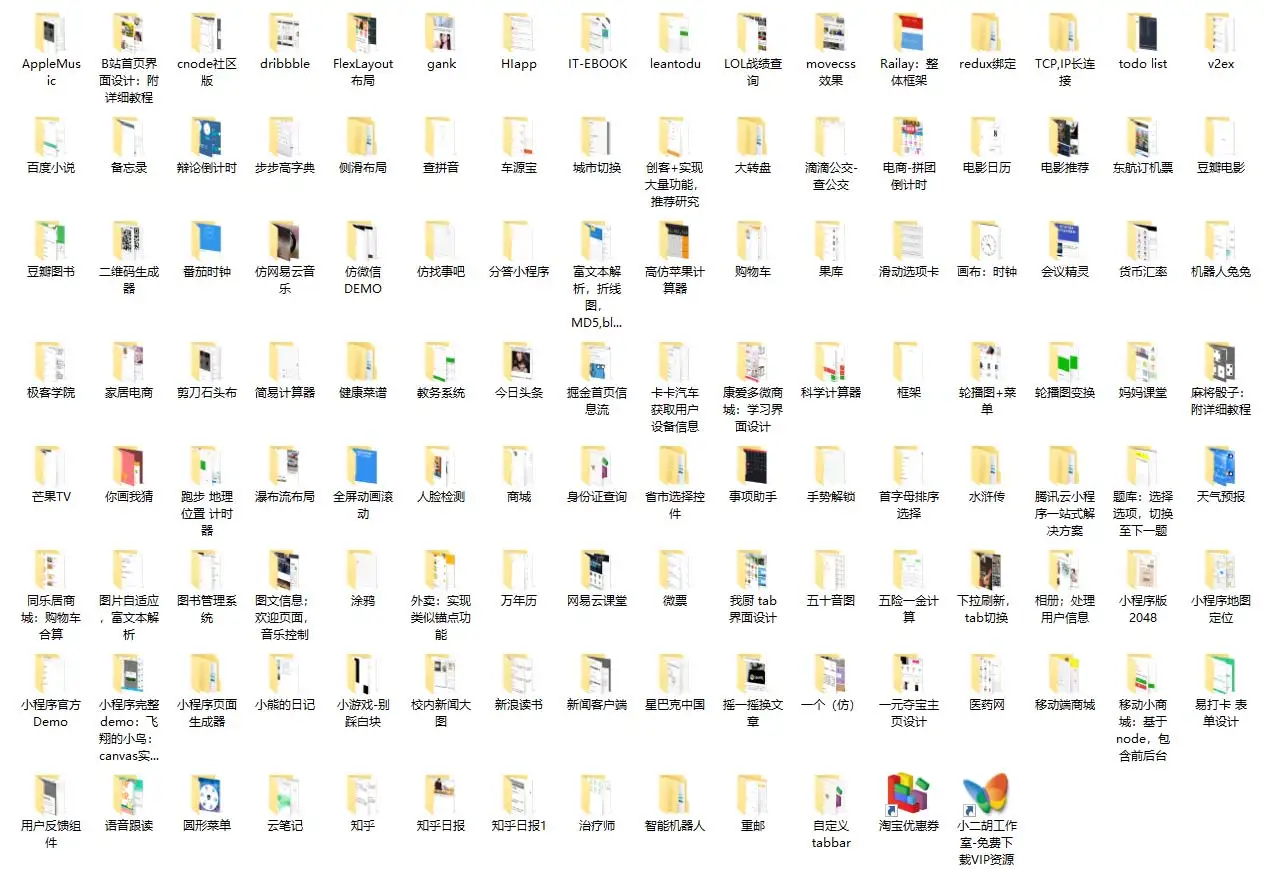Click the '移动端商城' label
The height and width of the screenshot is (869, 1266).
pyautogui.click(x=1065, y=705)
